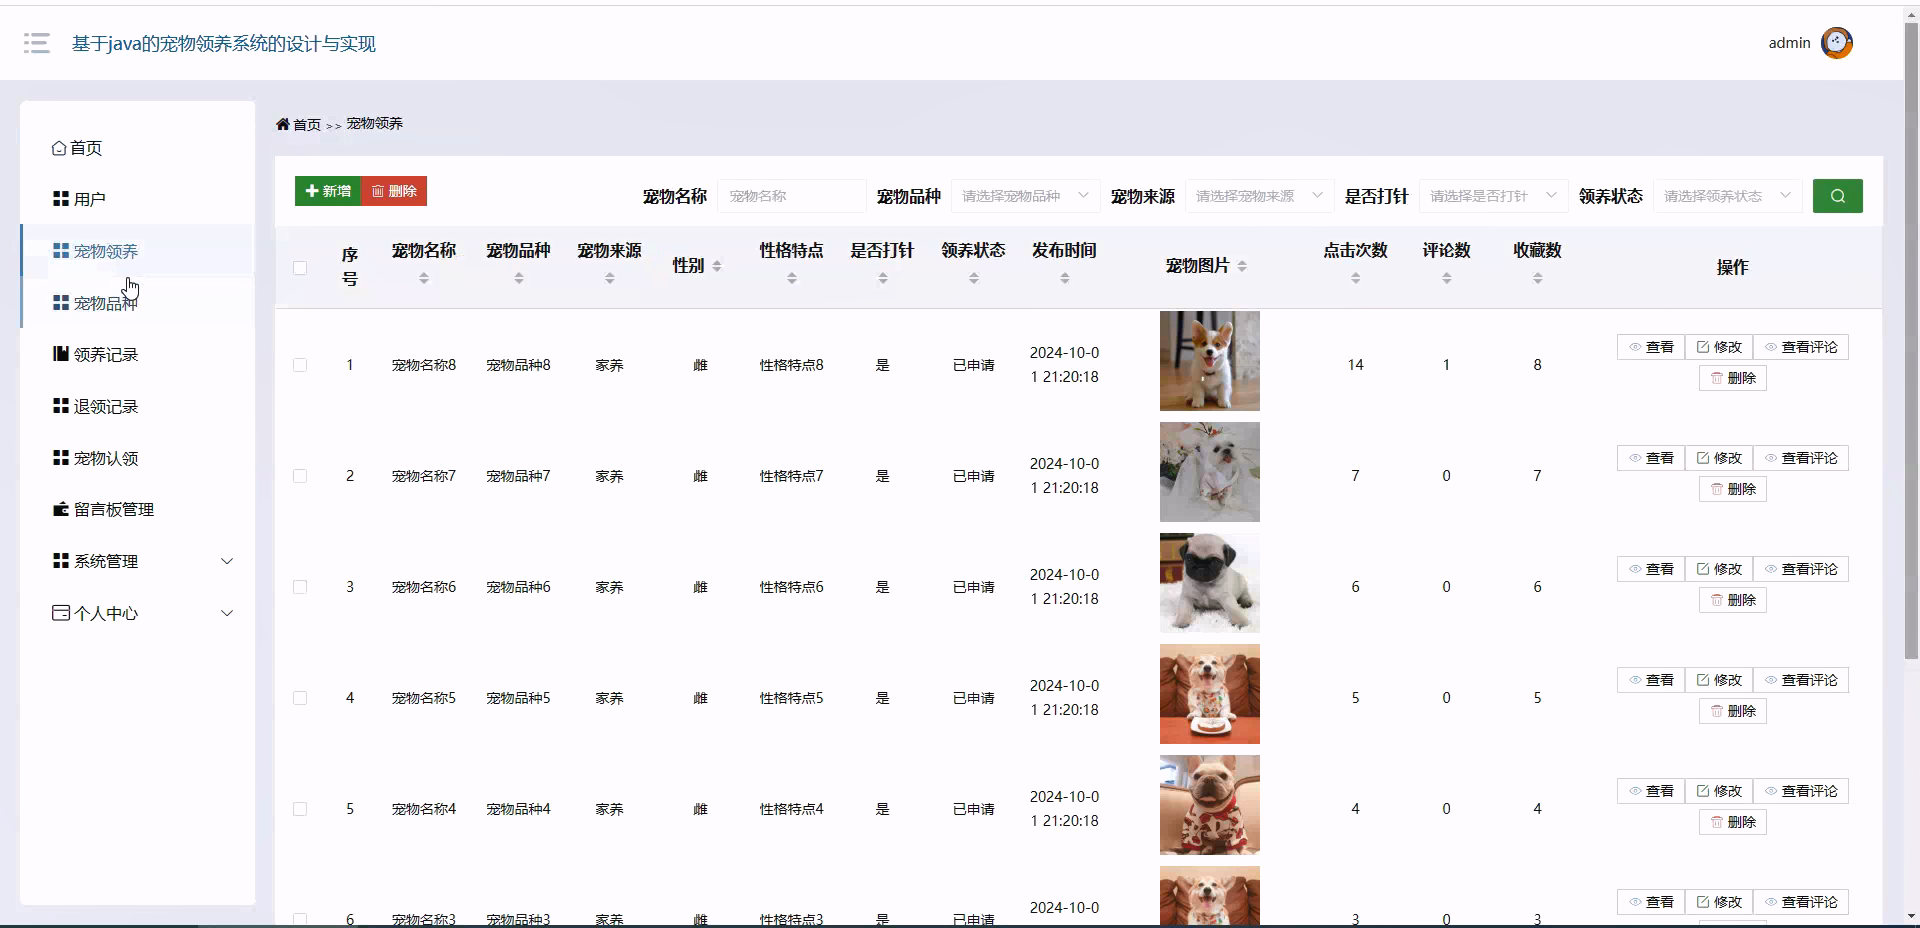Open the admin avatar menu
1920x928 pixels.
(x=1837, y=43)
